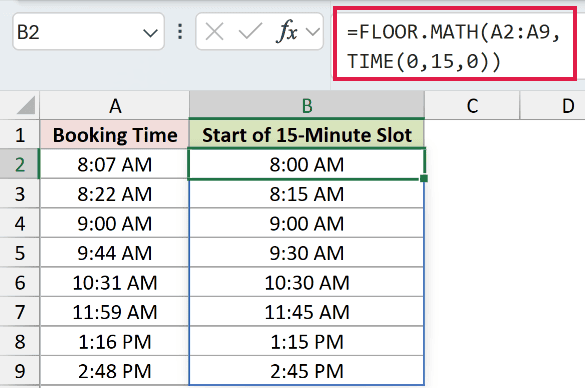Click cell containing 9:30 AM
Image resolution: width=585 pixels, height=388 pixels.
(307, 253)
